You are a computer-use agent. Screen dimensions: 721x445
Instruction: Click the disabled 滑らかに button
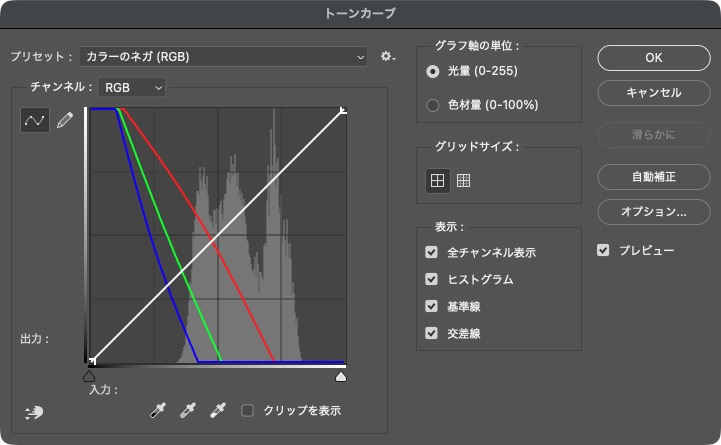click(653, 135)
